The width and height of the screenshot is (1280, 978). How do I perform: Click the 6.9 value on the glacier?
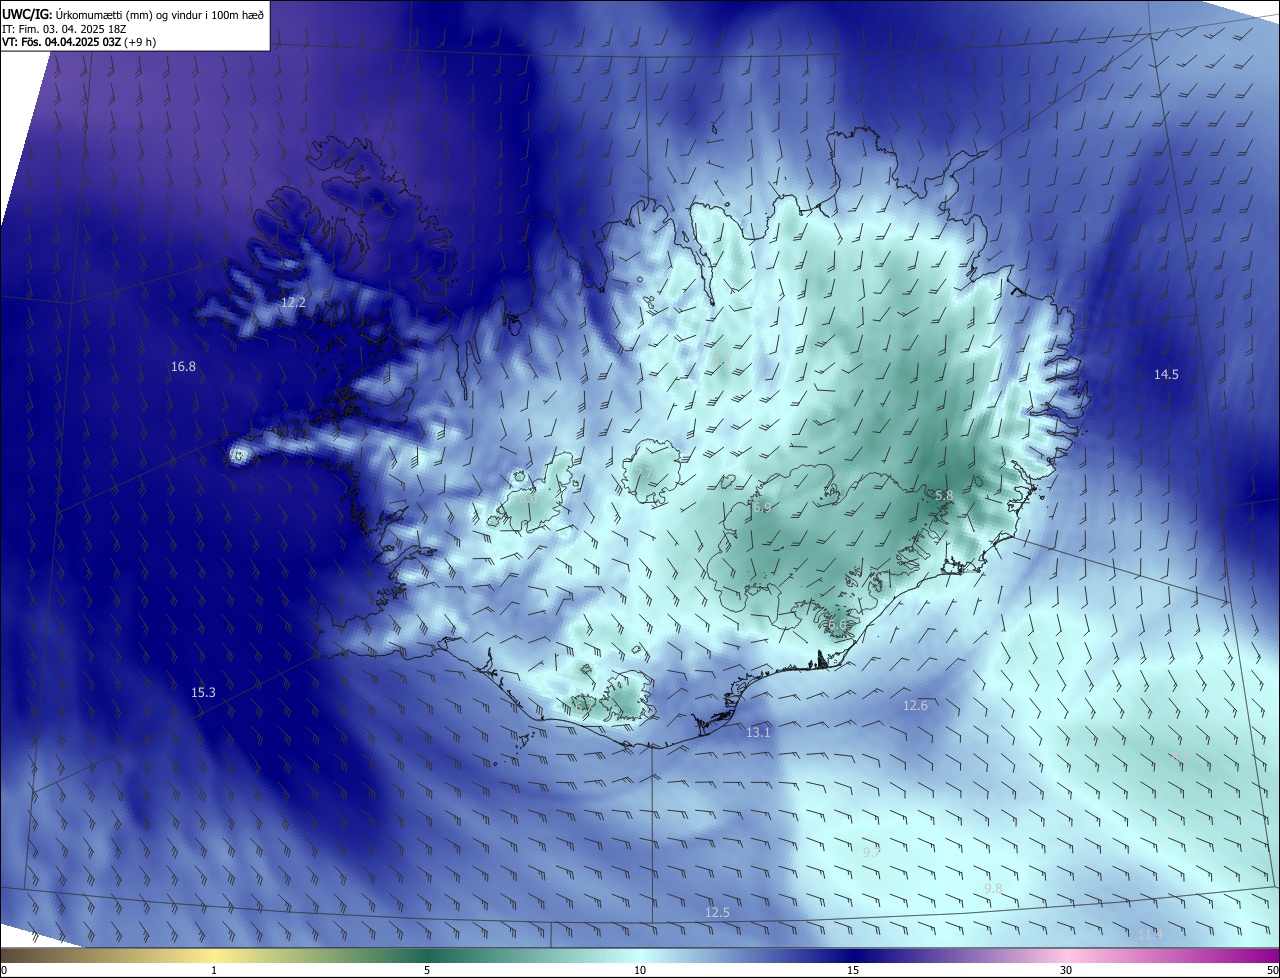762,508
